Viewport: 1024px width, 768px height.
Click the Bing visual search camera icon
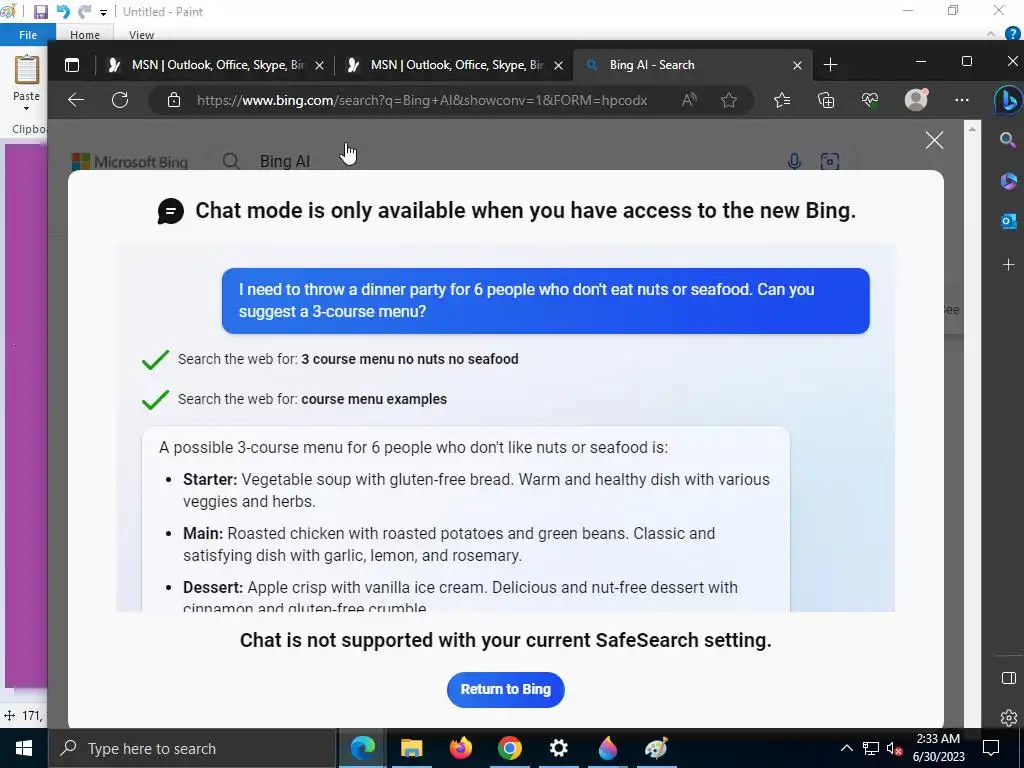[829, 161]
